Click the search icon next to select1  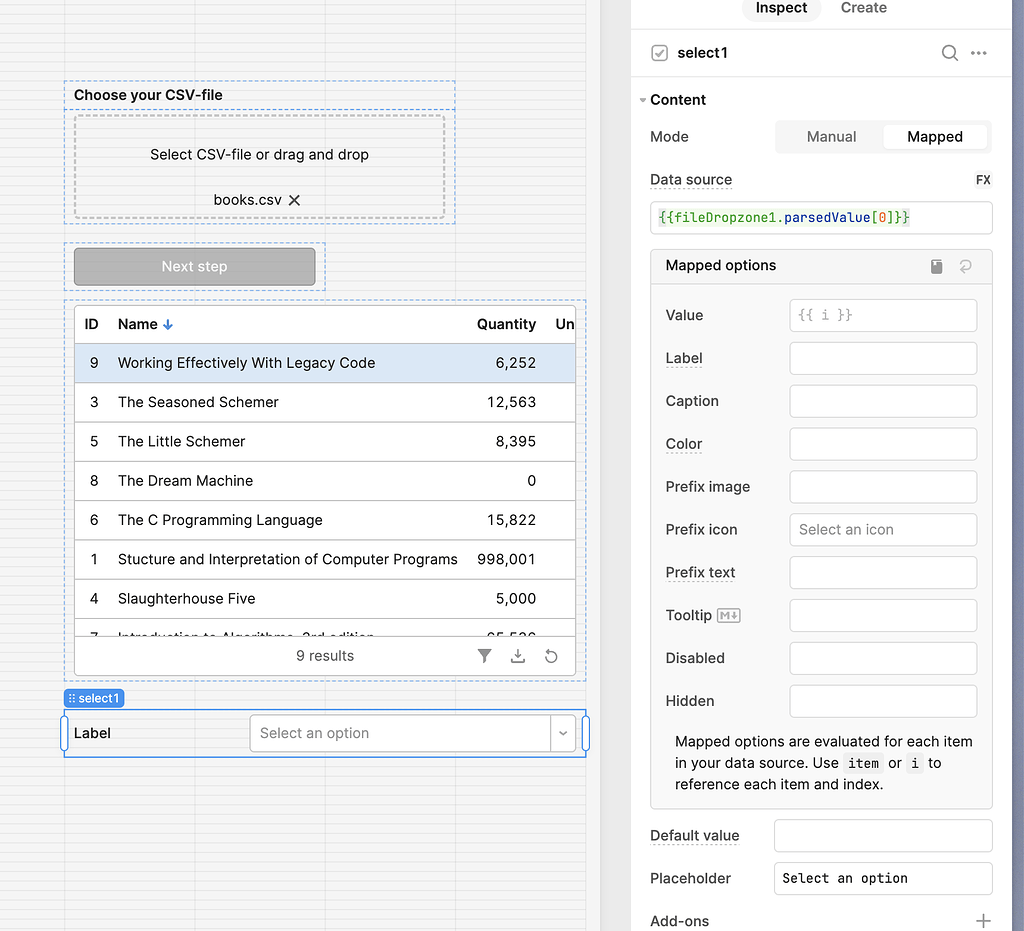(x=950, y=53)
